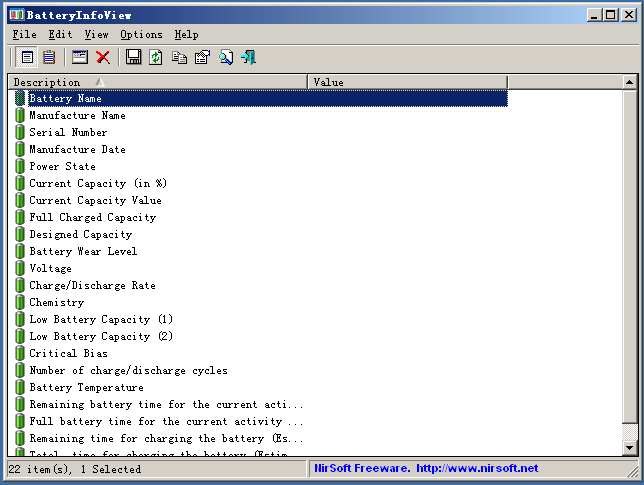Click the battery icon beside Power State

(x=20, y=166)
